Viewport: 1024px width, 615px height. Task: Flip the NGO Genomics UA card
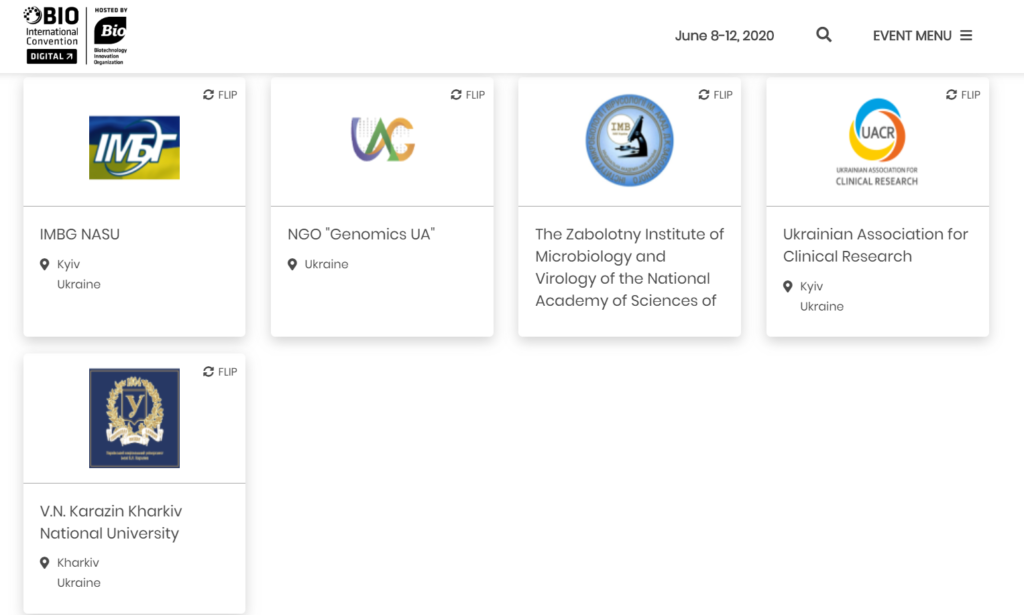tap(468, 95)
